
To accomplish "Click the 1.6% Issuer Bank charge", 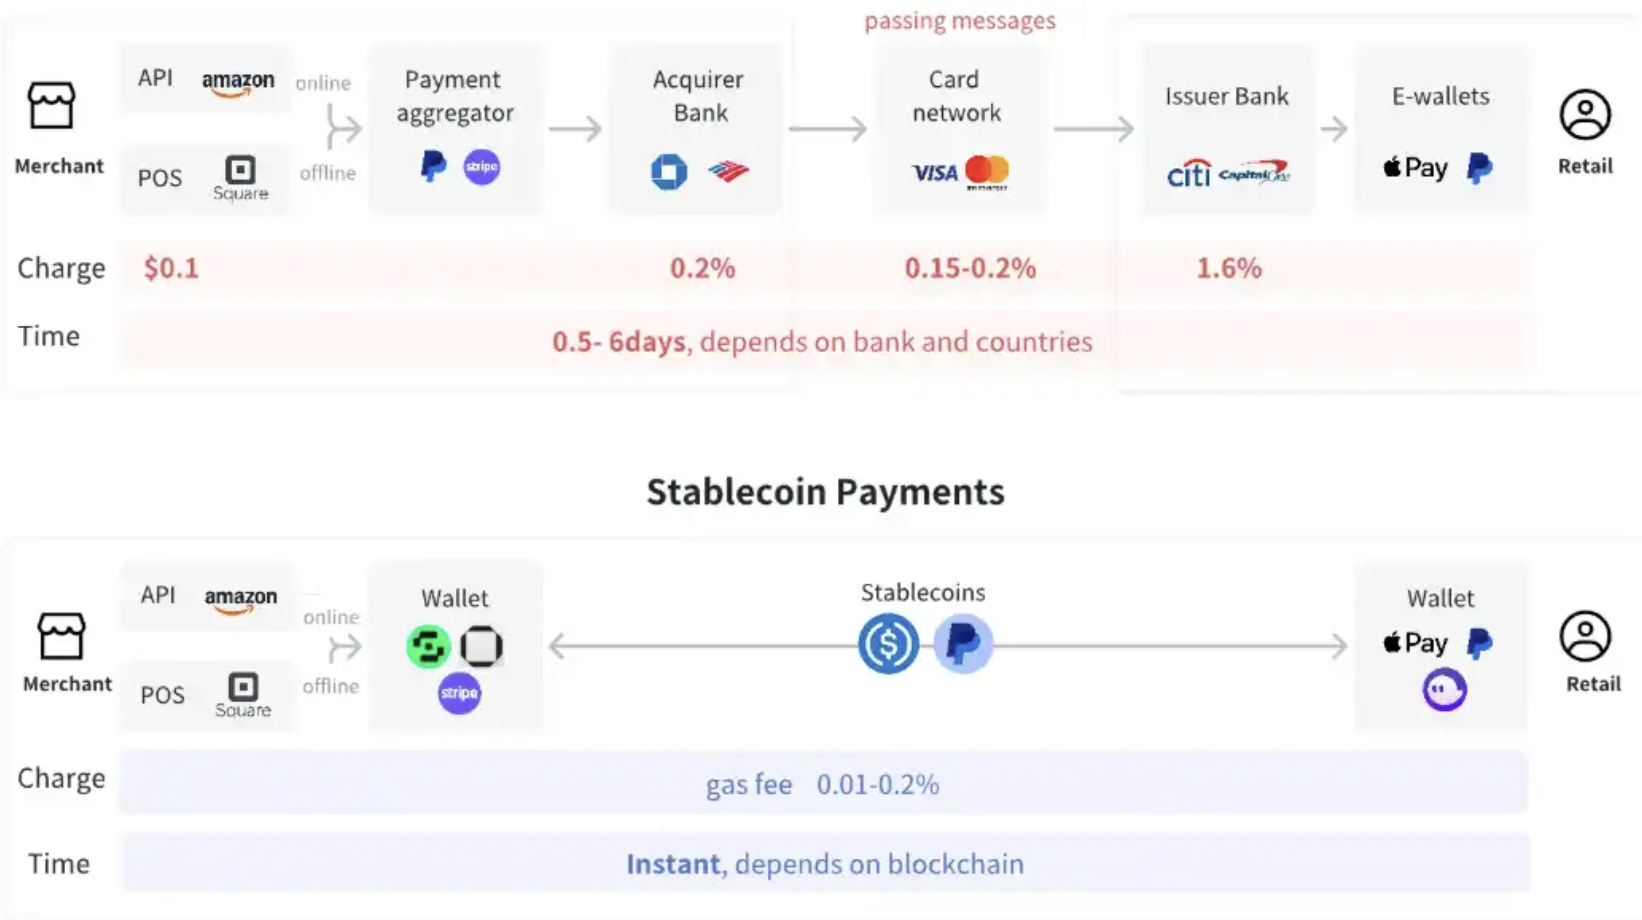I will [1229, 268].
